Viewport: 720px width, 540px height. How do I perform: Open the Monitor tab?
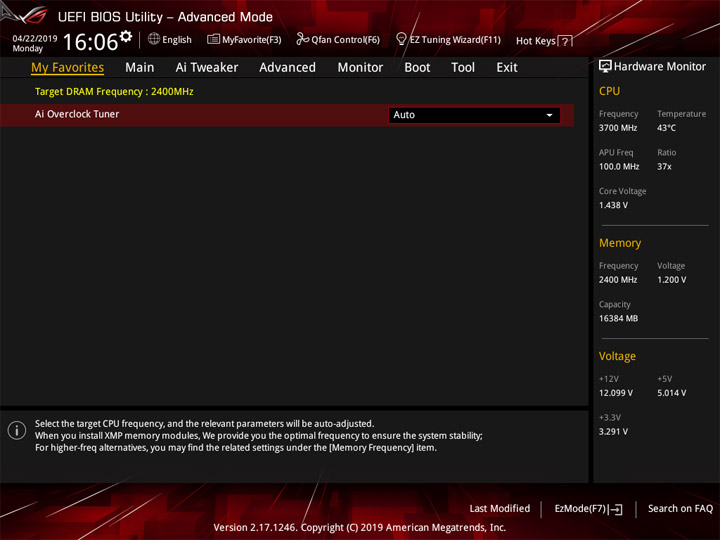point(360,68)
